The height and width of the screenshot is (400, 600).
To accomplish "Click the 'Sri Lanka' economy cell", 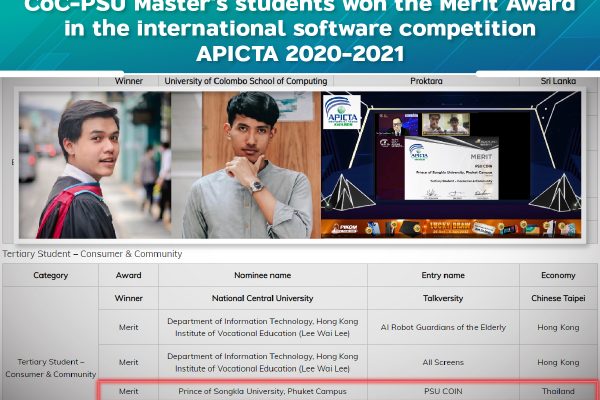I will point(558,81).
